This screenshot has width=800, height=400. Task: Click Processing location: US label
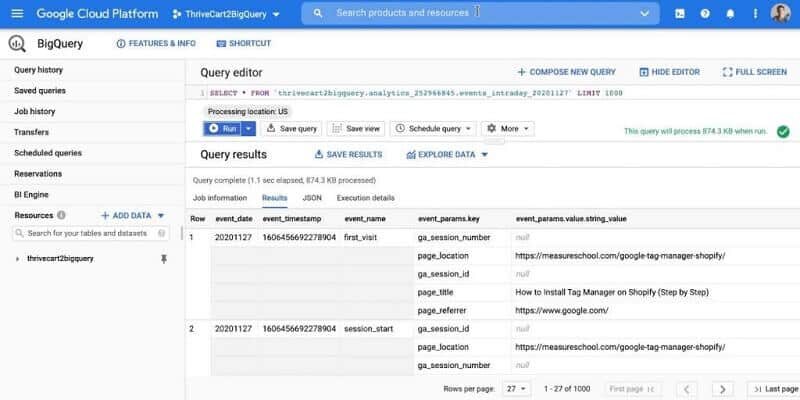(x=247, y=112)
